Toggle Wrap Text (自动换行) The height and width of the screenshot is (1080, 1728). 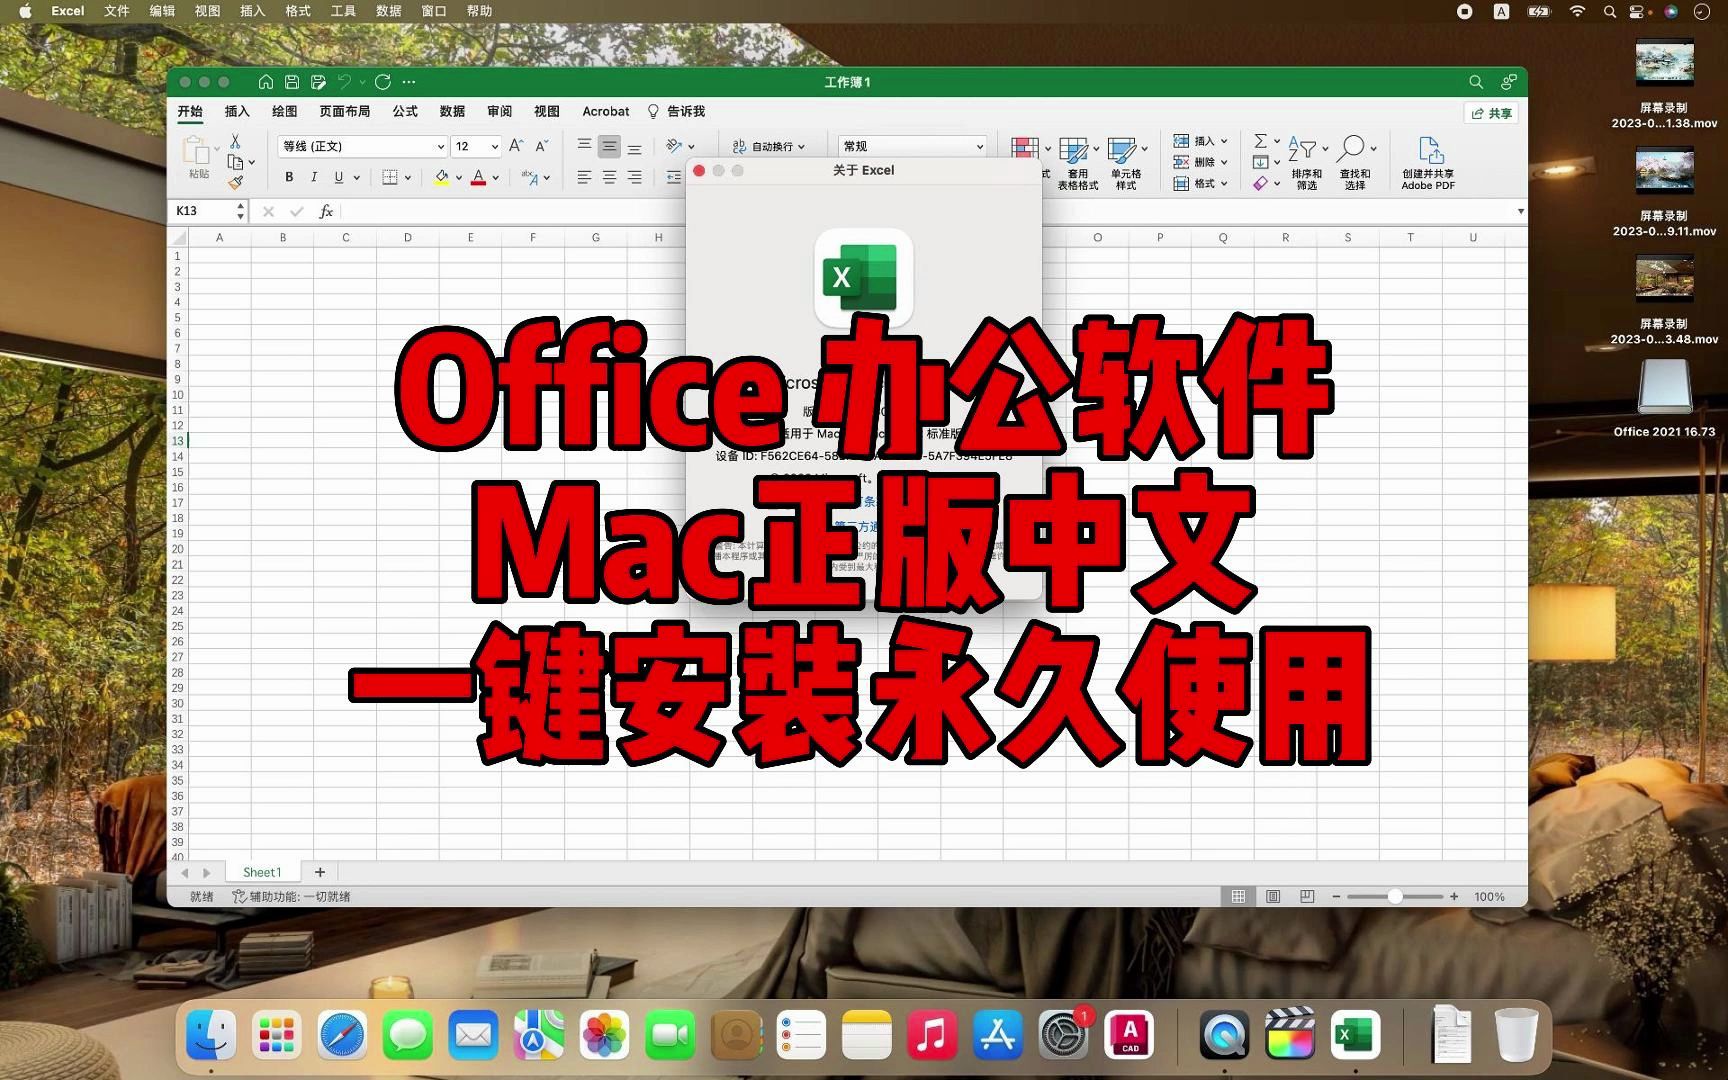click(768, 146)
